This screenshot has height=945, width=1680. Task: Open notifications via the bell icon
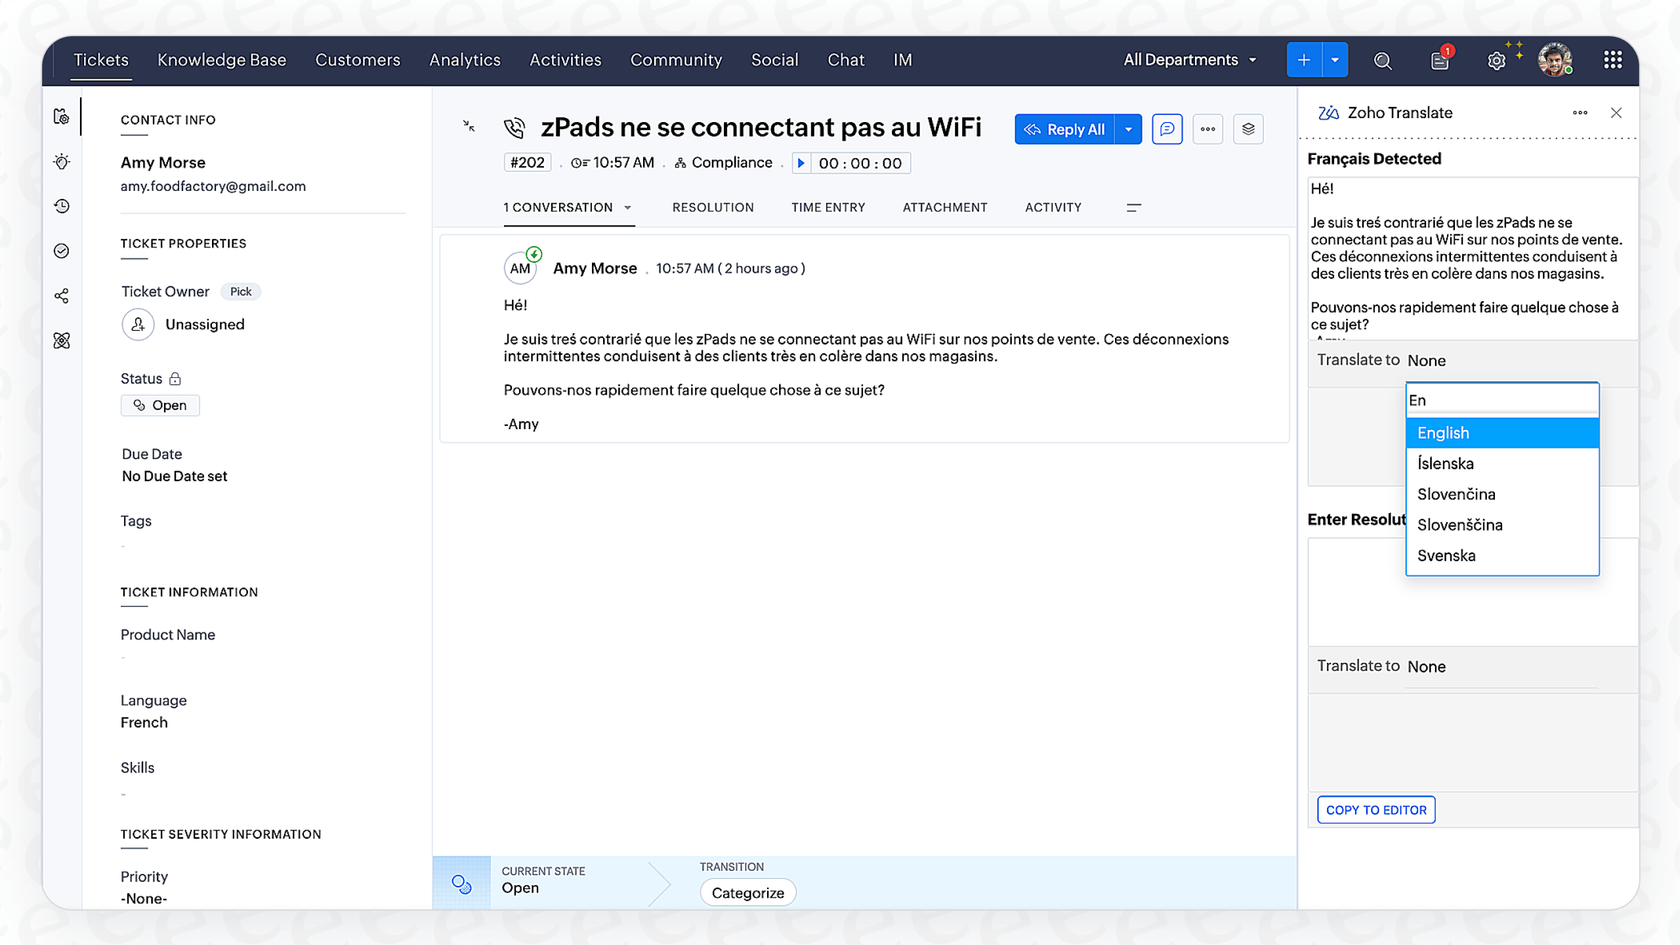click(1439, 60)
